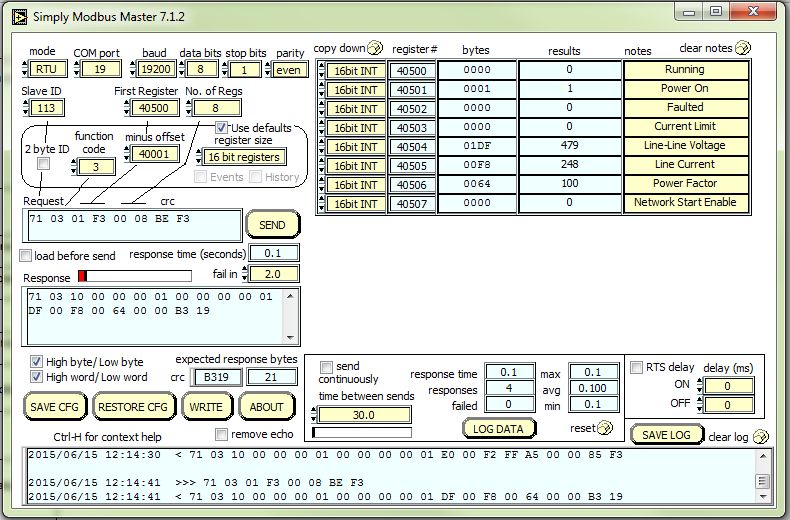Click the RESTORE CFG button
This screenshot has height=520, width=790.
click(133, 407)
